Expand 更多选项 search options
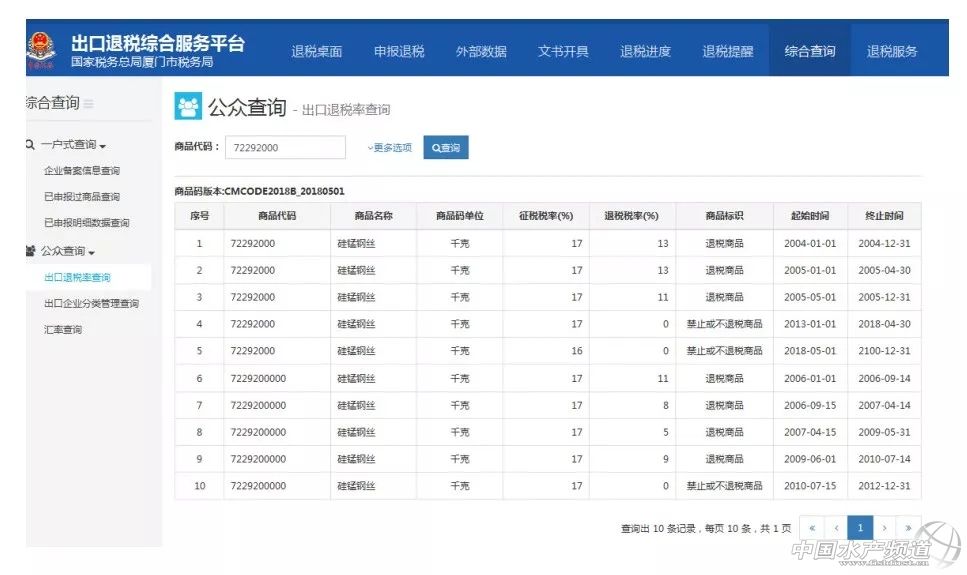Screen dimensions: 967x575 coord(389,148)
